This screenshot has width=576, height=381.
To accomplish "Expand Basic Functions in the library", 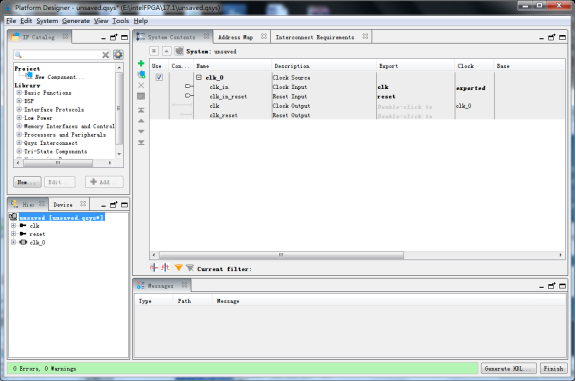I will (x=19, y=93).
